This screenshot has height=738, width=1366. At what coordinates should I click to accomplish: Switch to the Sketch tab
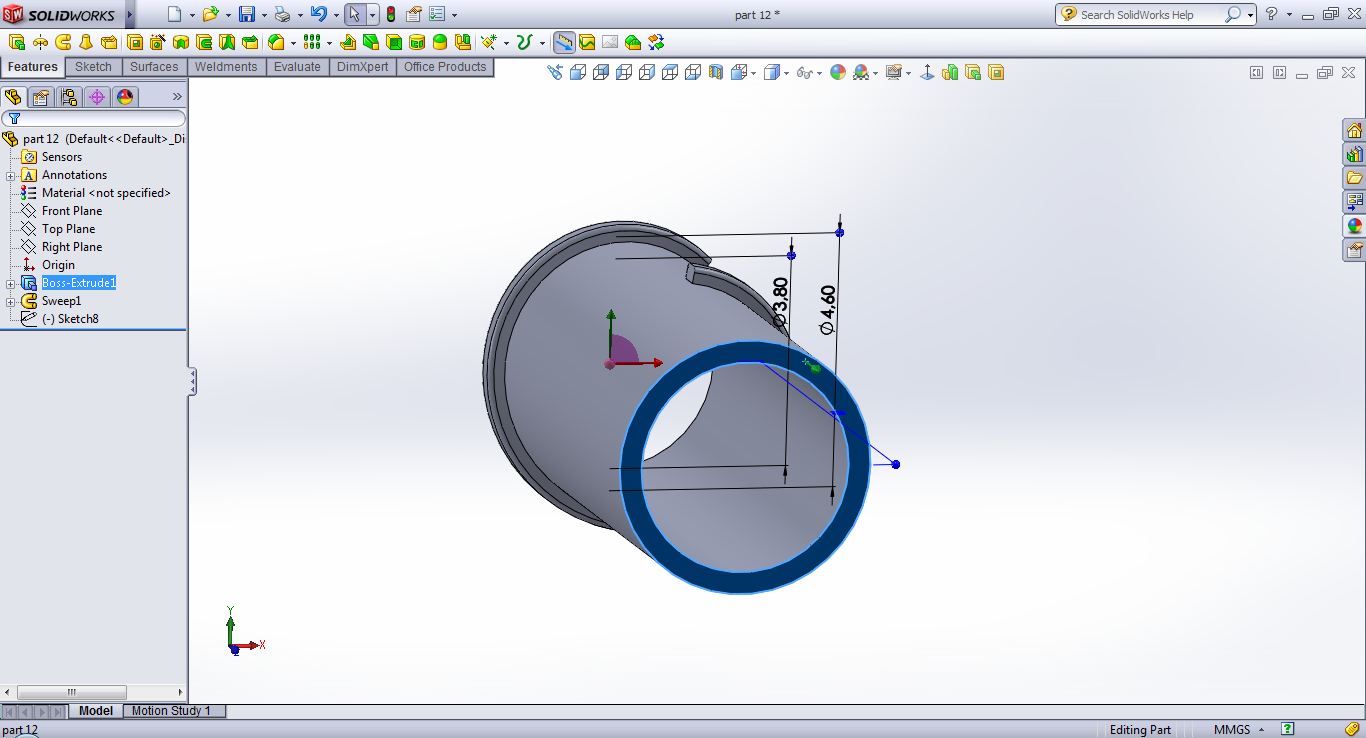[x=94, y=67]
